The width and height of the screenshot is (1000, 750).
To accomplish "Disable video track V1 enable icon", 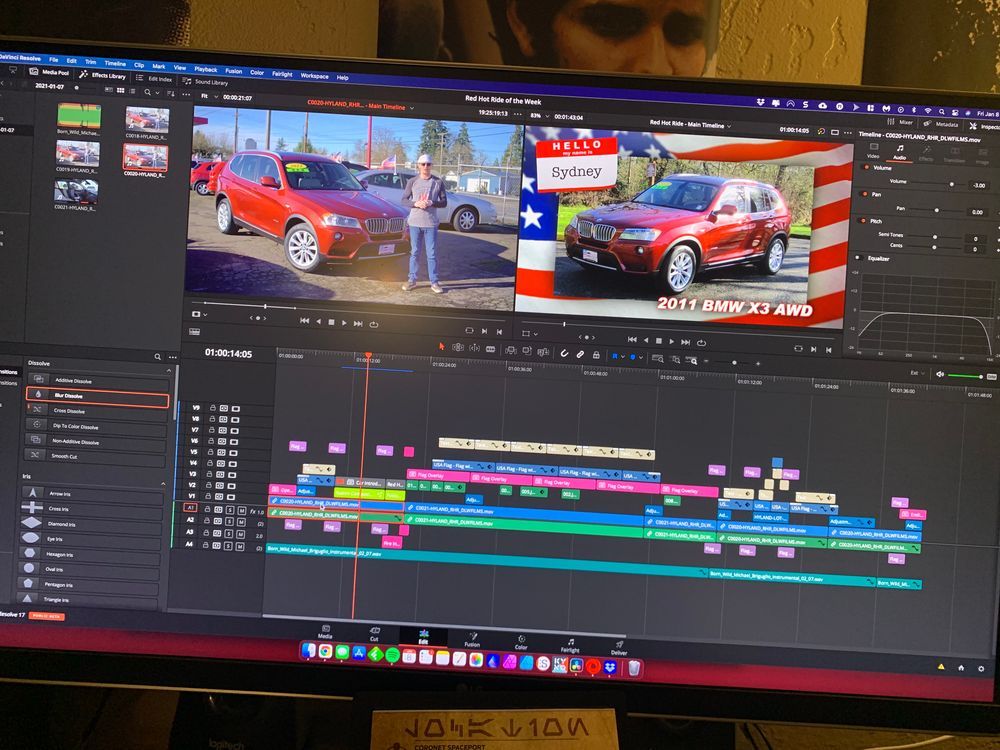I will pyautogui.click(x=233, y=497).
